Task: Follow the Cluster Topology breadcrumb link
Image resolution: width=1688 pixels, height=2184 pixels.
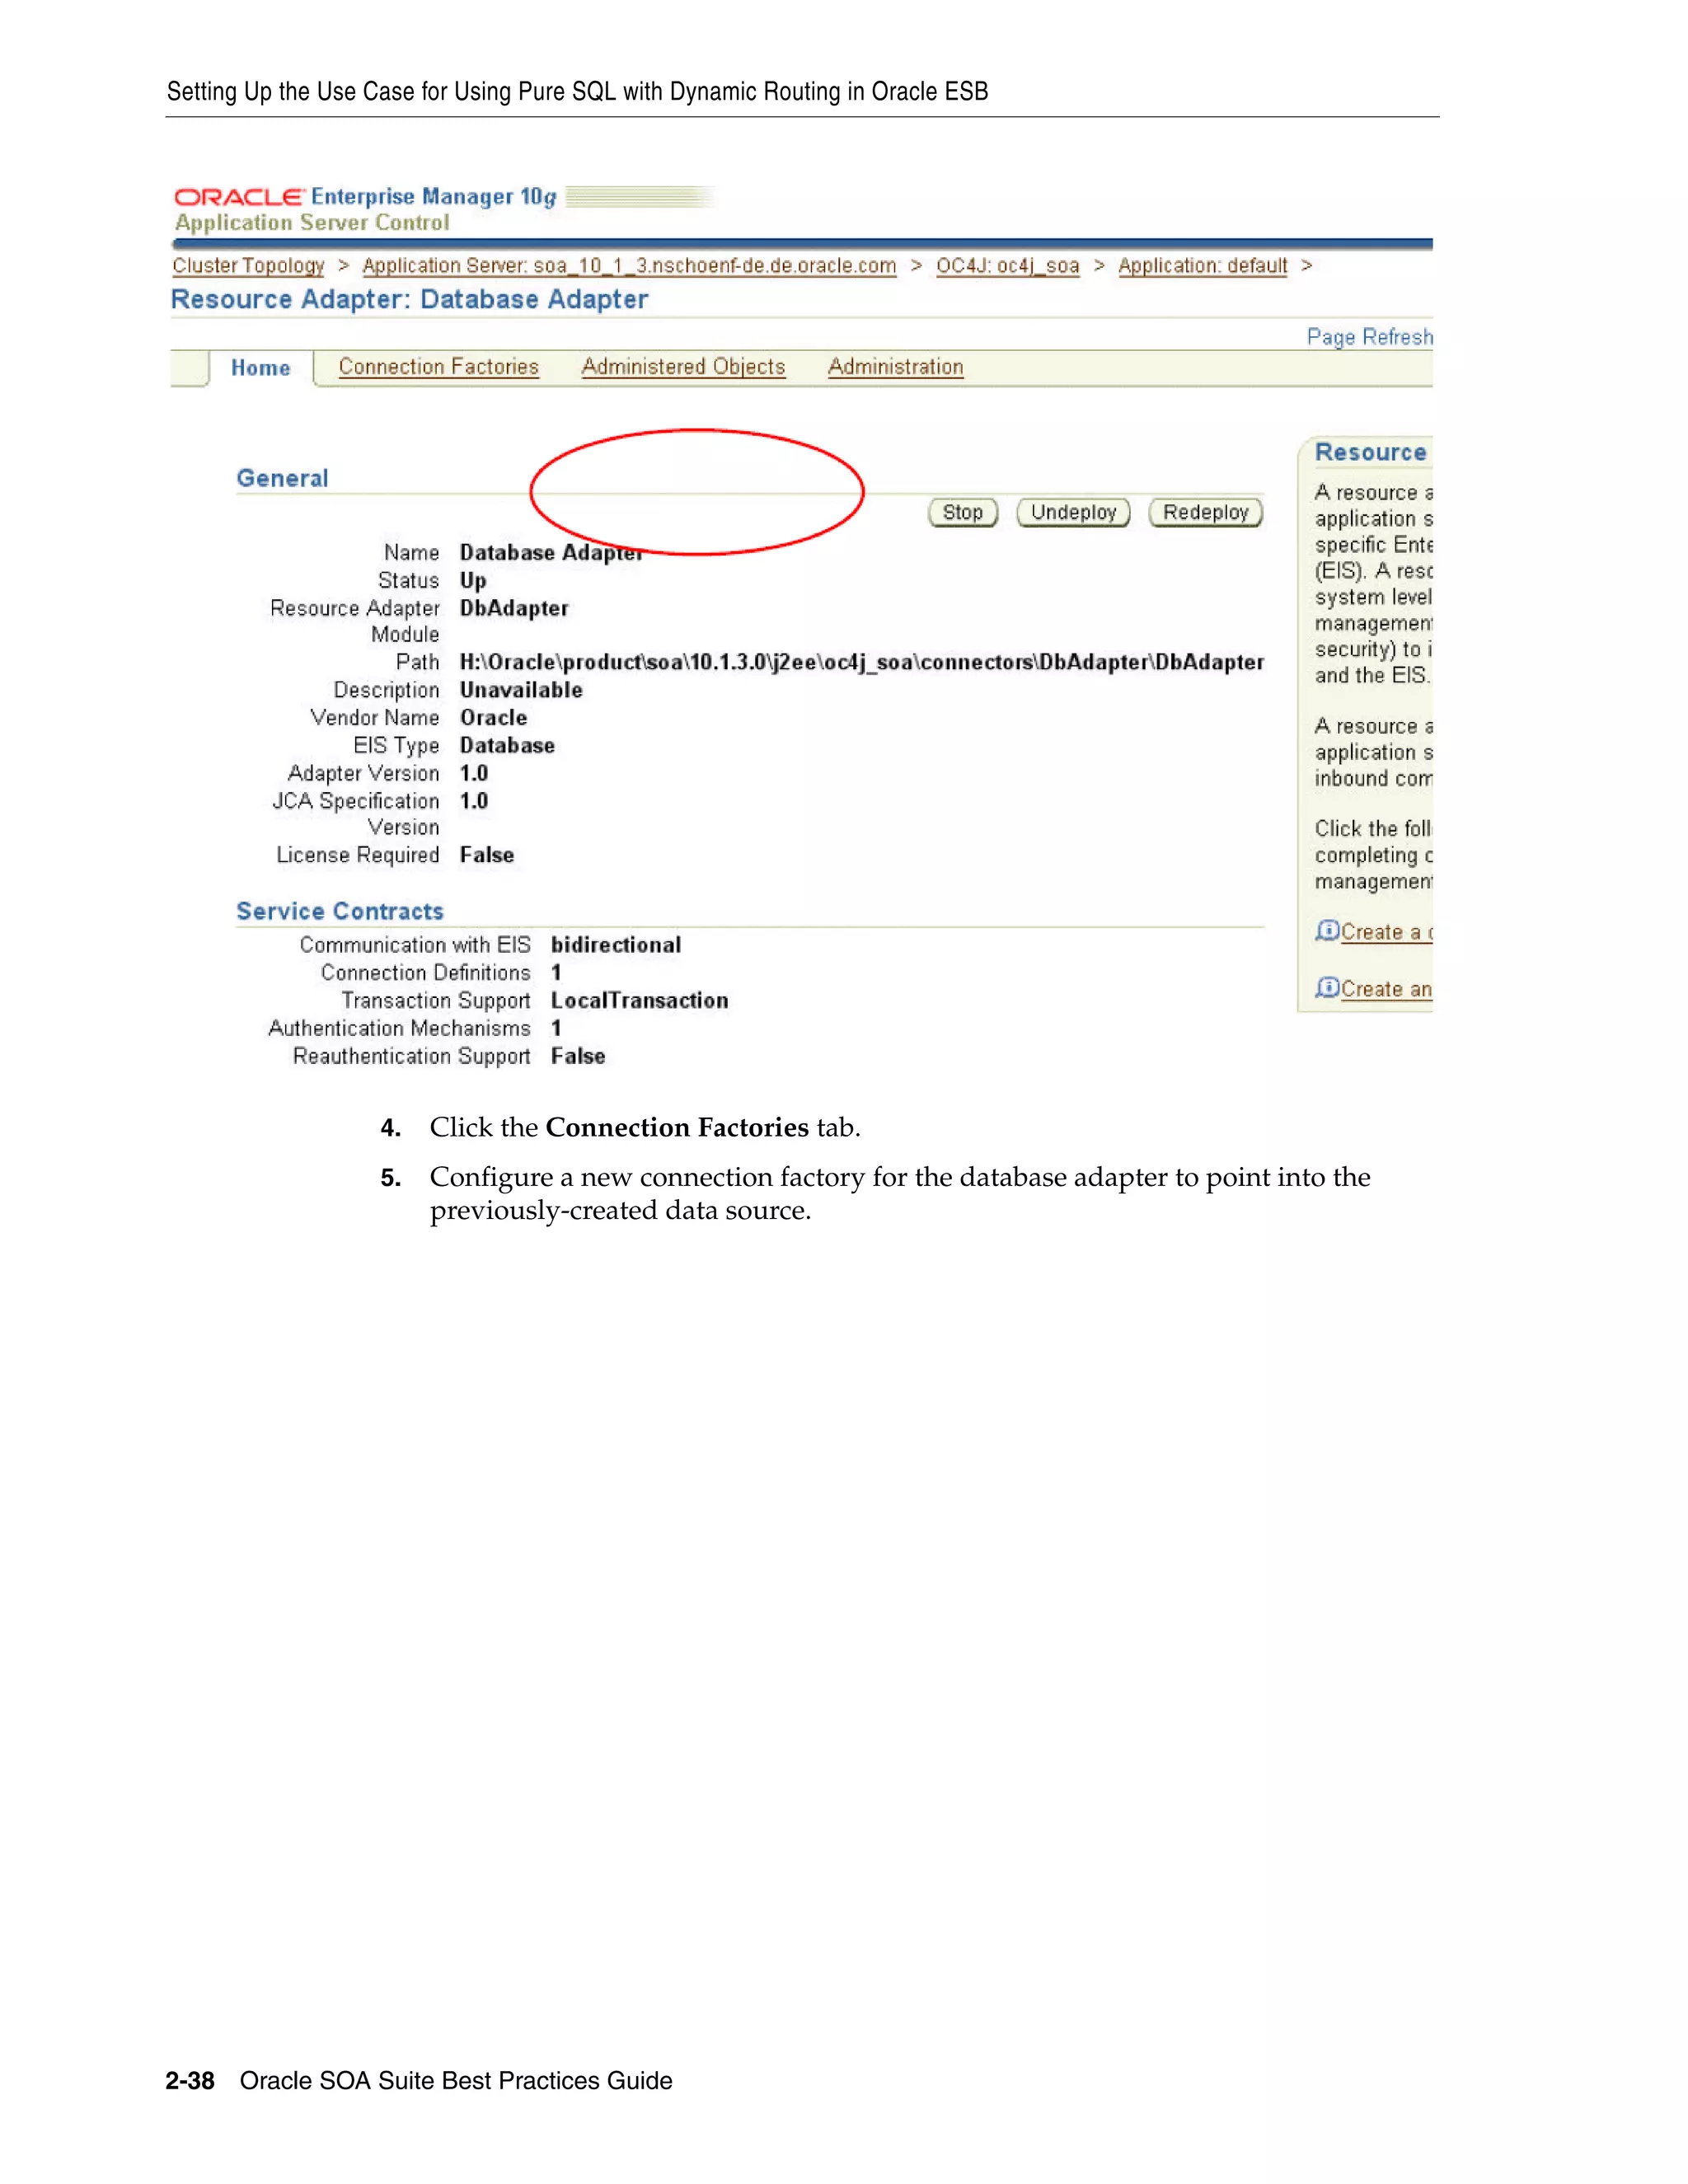Action: 248,266
